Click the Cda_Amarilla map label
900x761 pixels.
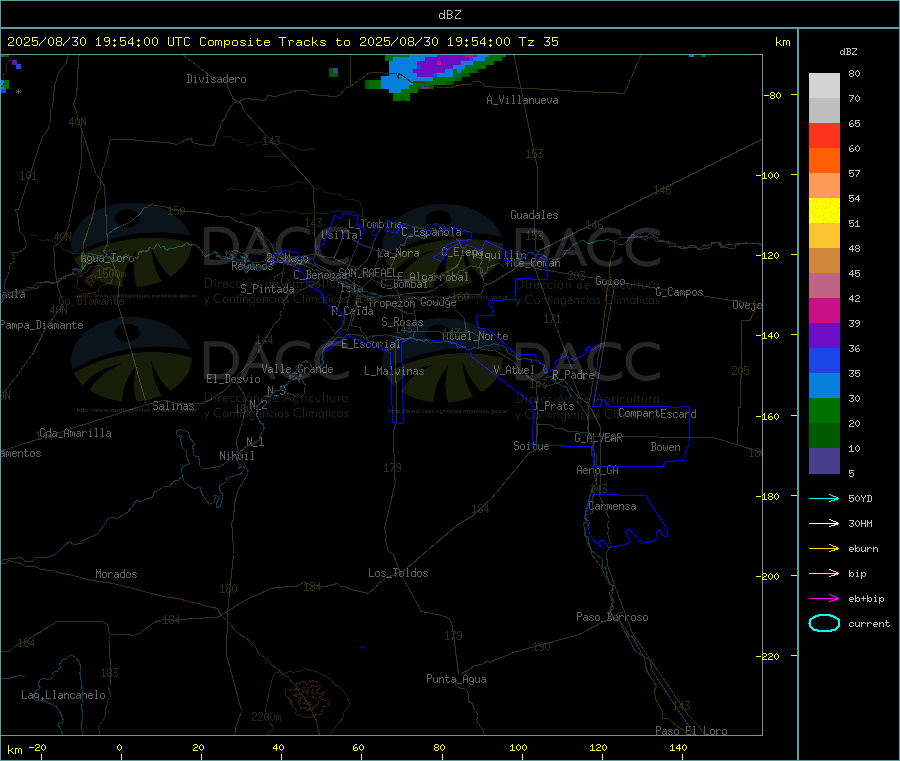(75, 433)
